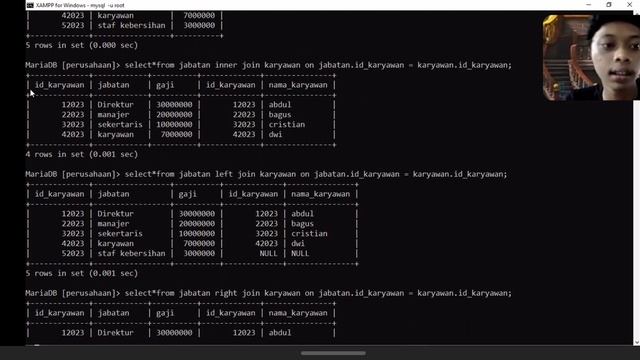Click 'Direktur' in the left join result

click(116, 213)
